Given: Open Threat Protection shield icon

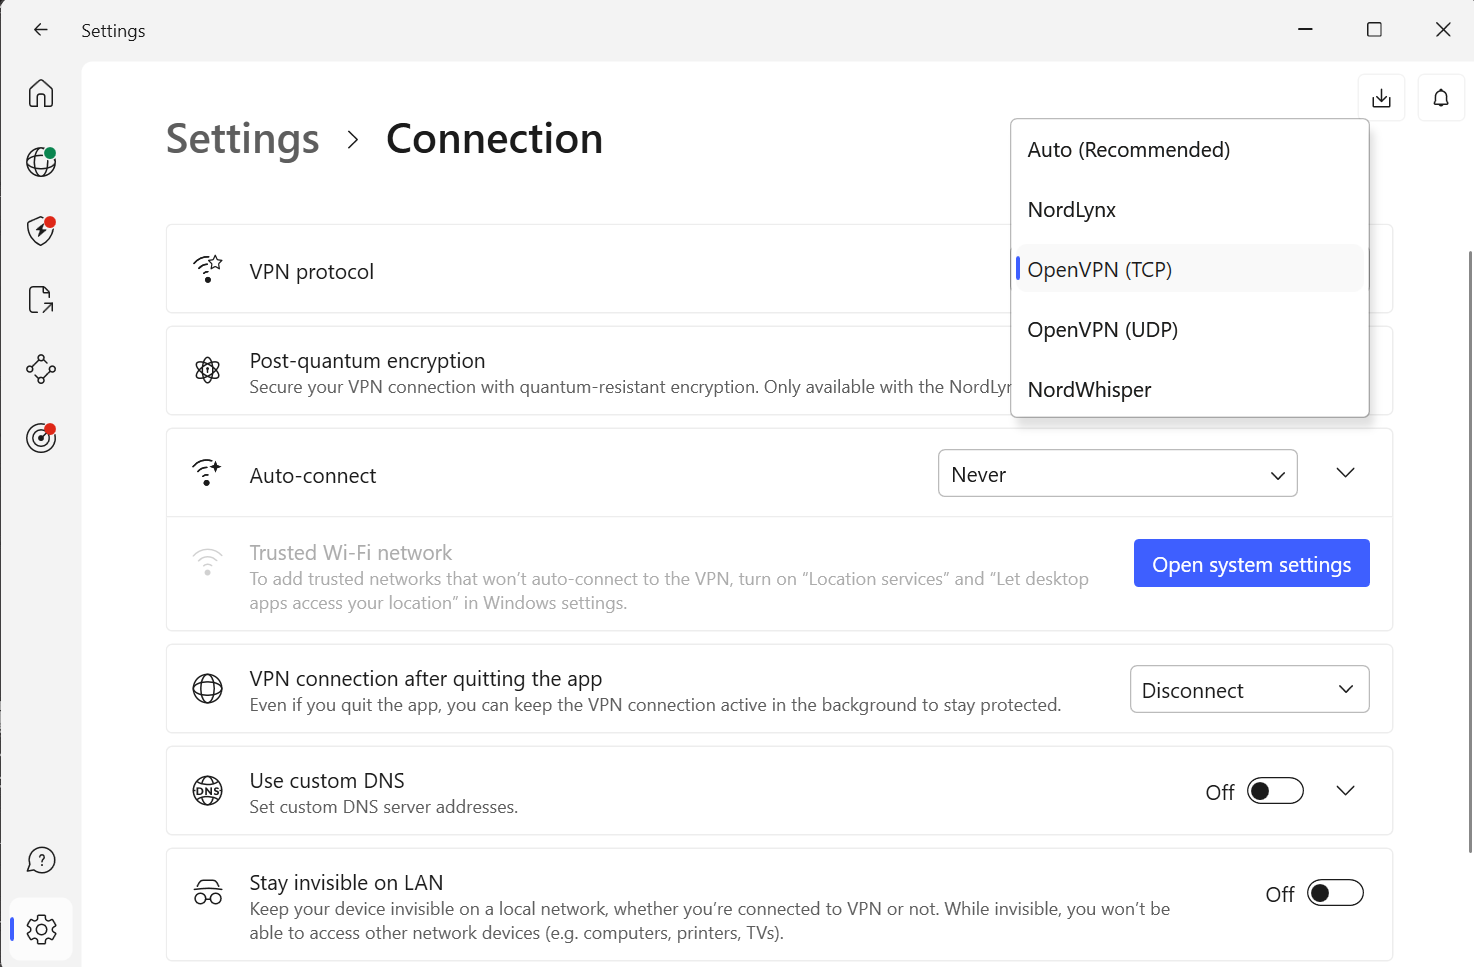Looking at the screenshot, I should (x=41, y=230).
